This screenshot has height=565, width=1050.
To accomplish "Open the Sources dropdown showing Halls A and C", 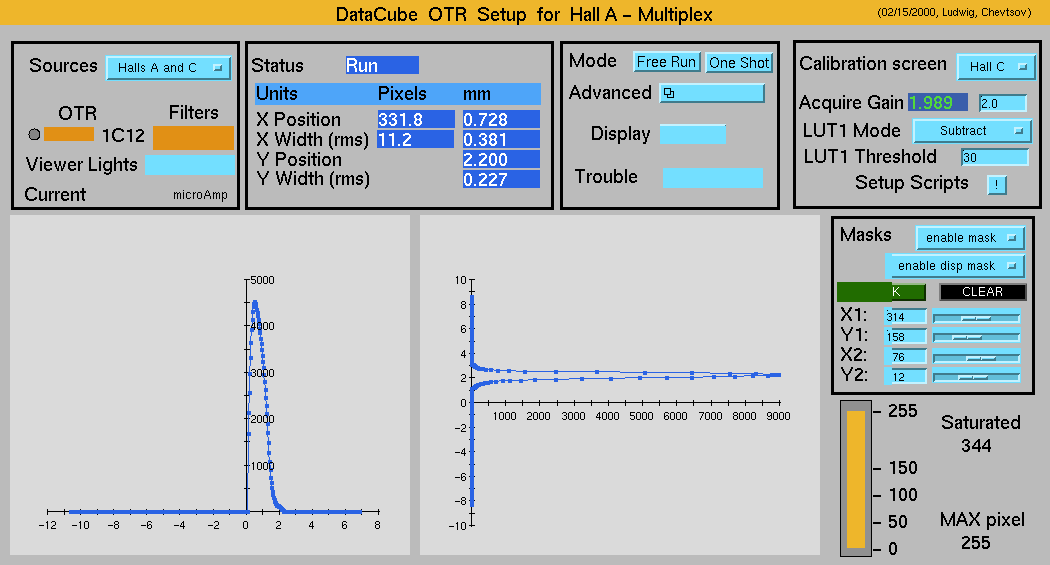I will (x=168, y=68).
